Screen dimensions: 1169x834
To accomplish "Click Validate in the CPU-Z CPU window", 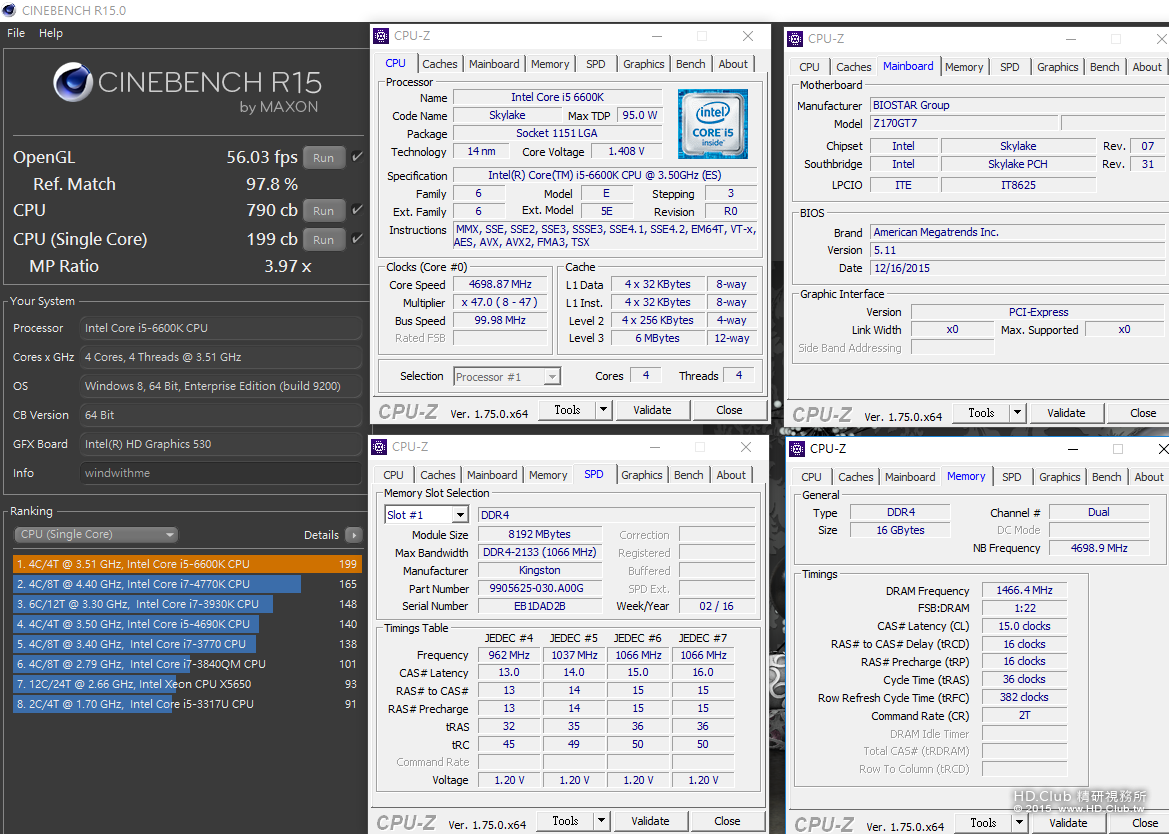I will [x=652, y=410].
